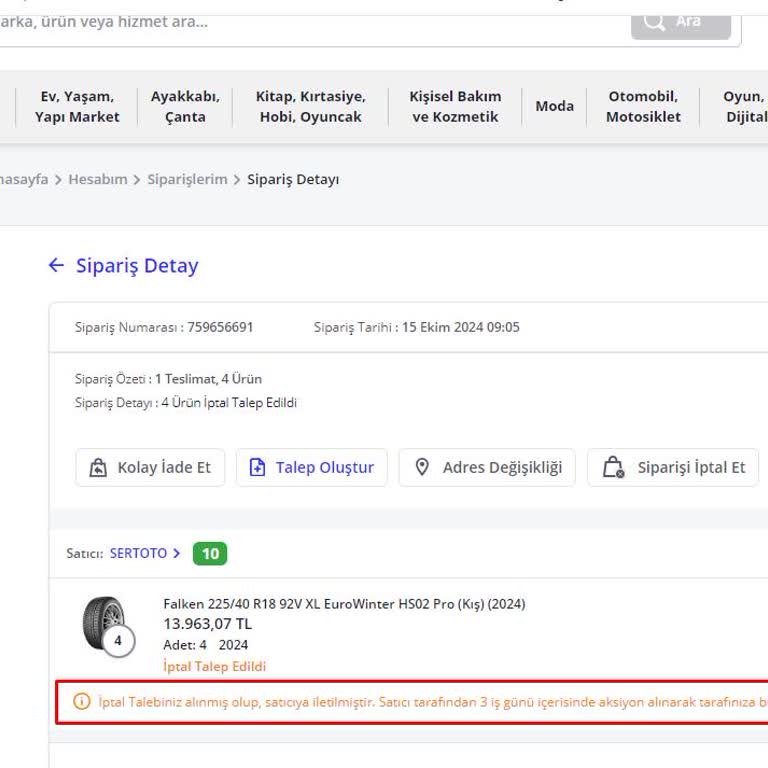Image resolution: width=768 pixels, height=768 pixels.
Task: Open the SERTOTO seller page link
Action: pos(138,553)
